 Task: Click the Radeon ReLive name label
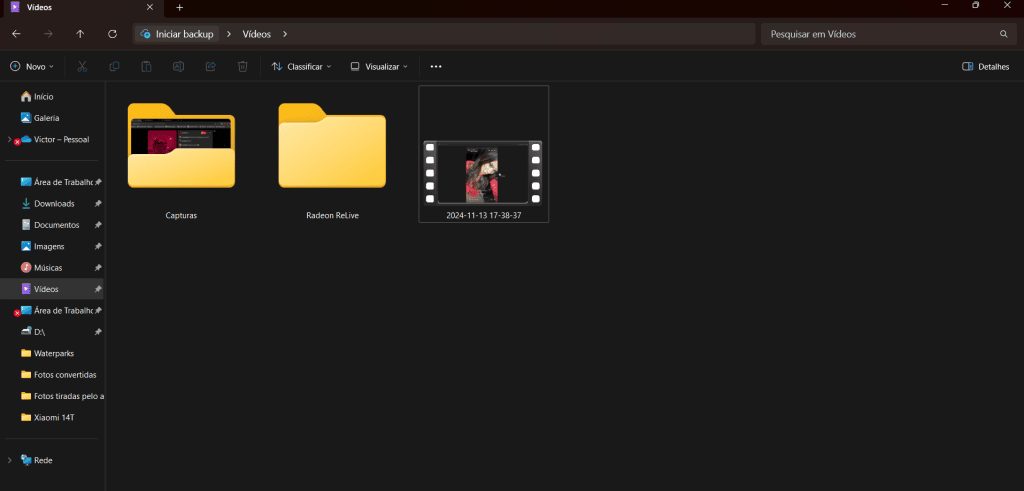click(332, 215)
